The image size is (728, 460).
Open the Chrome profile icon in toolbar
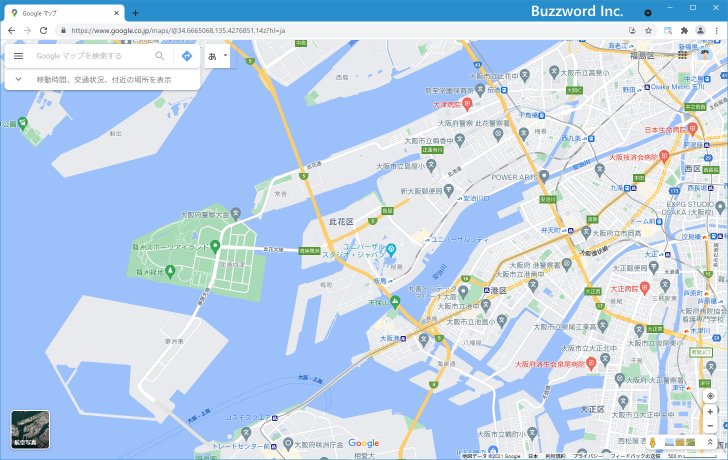700,31
